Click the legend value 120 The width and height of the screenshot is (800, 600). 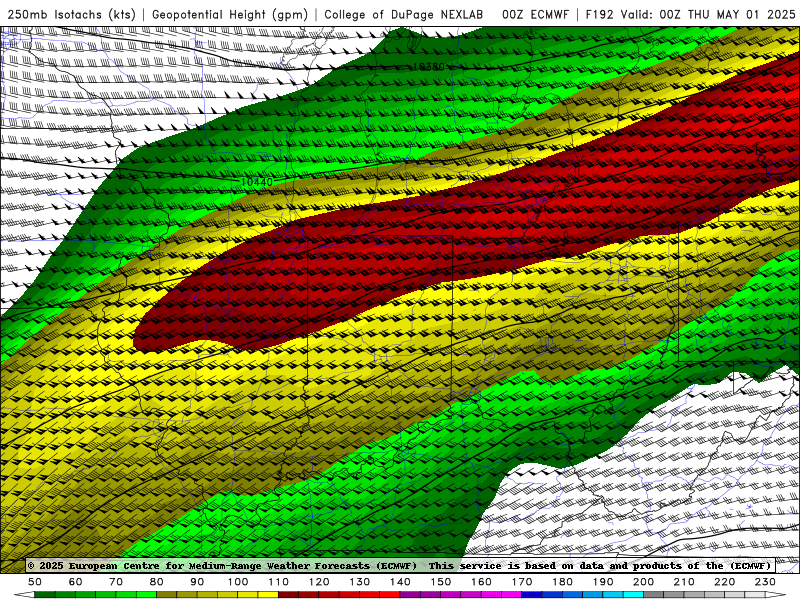[x=319, y=582]
